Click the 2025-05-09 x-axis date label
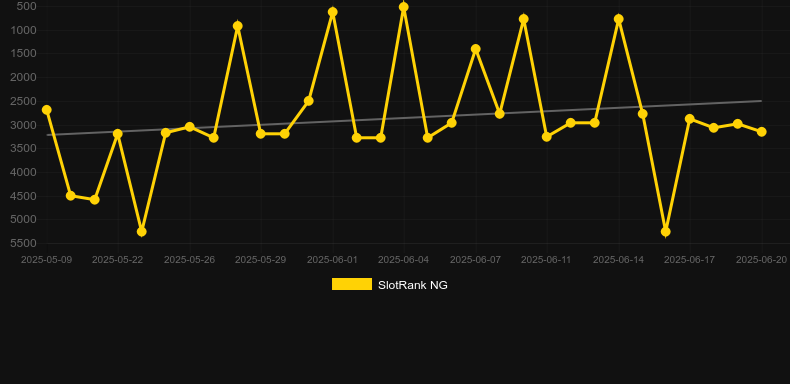The width and height of the screenshot is (790, 384). [46, 260]
